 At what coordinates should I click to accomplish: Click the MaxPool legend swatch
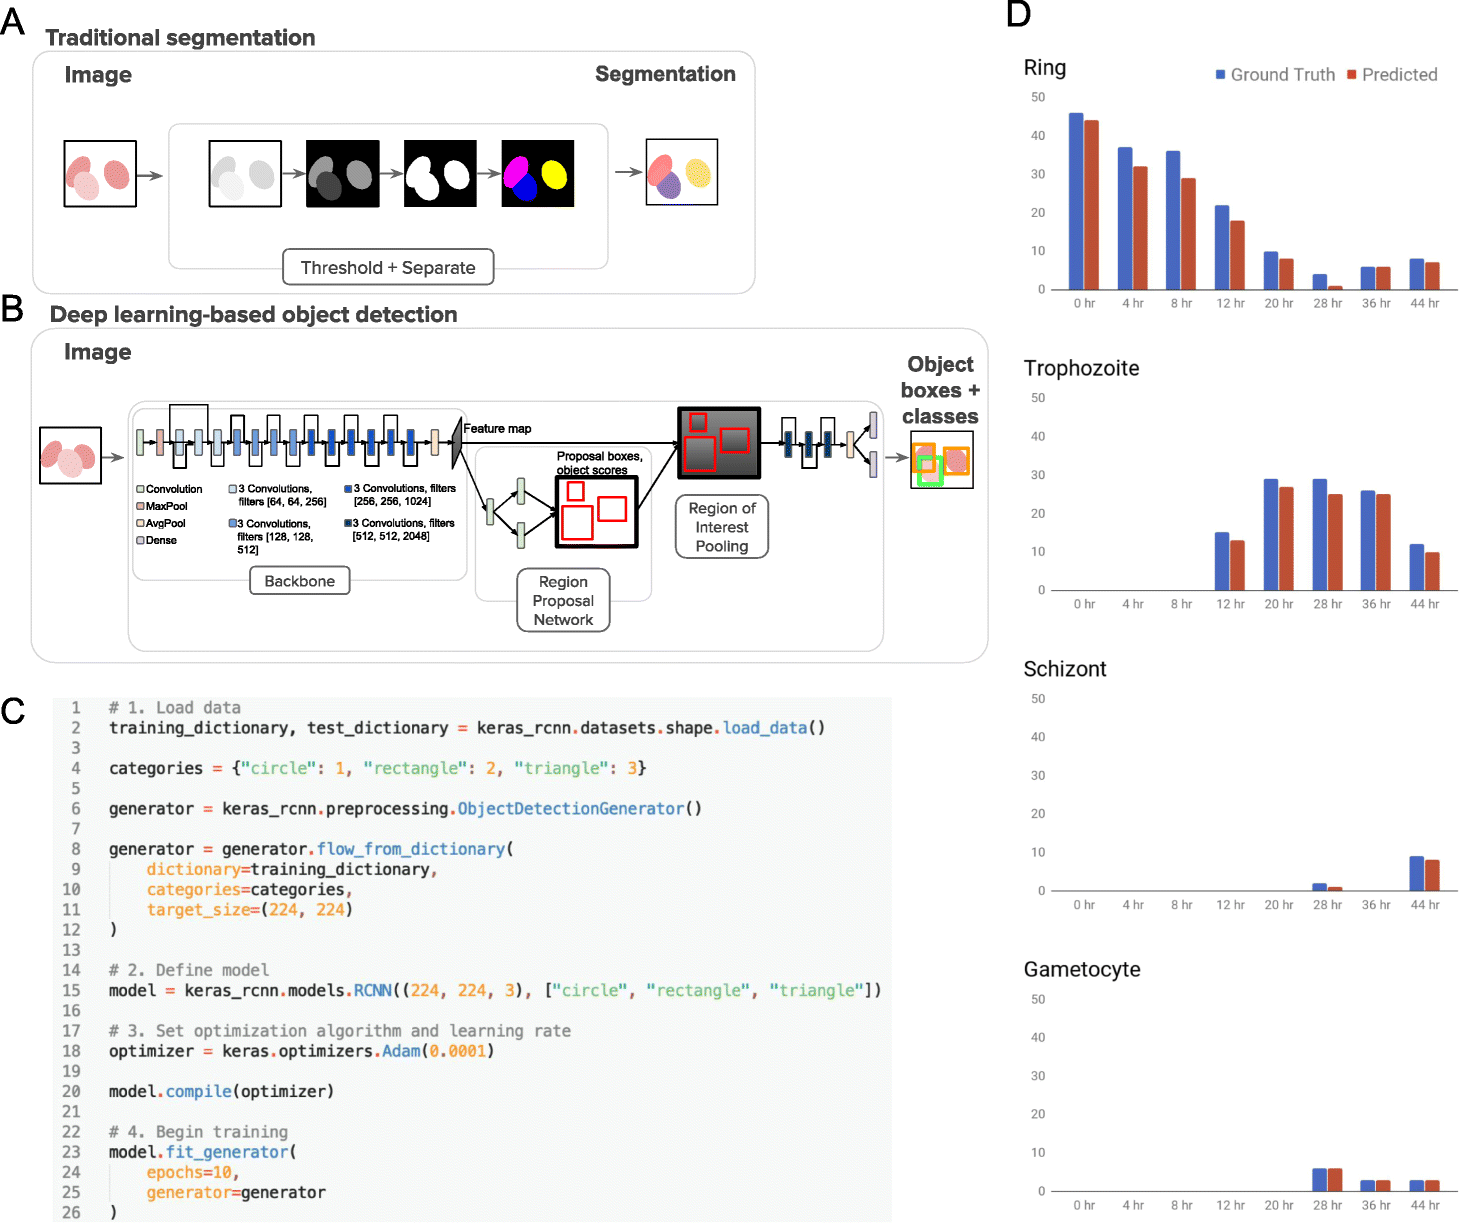(141, 506)
